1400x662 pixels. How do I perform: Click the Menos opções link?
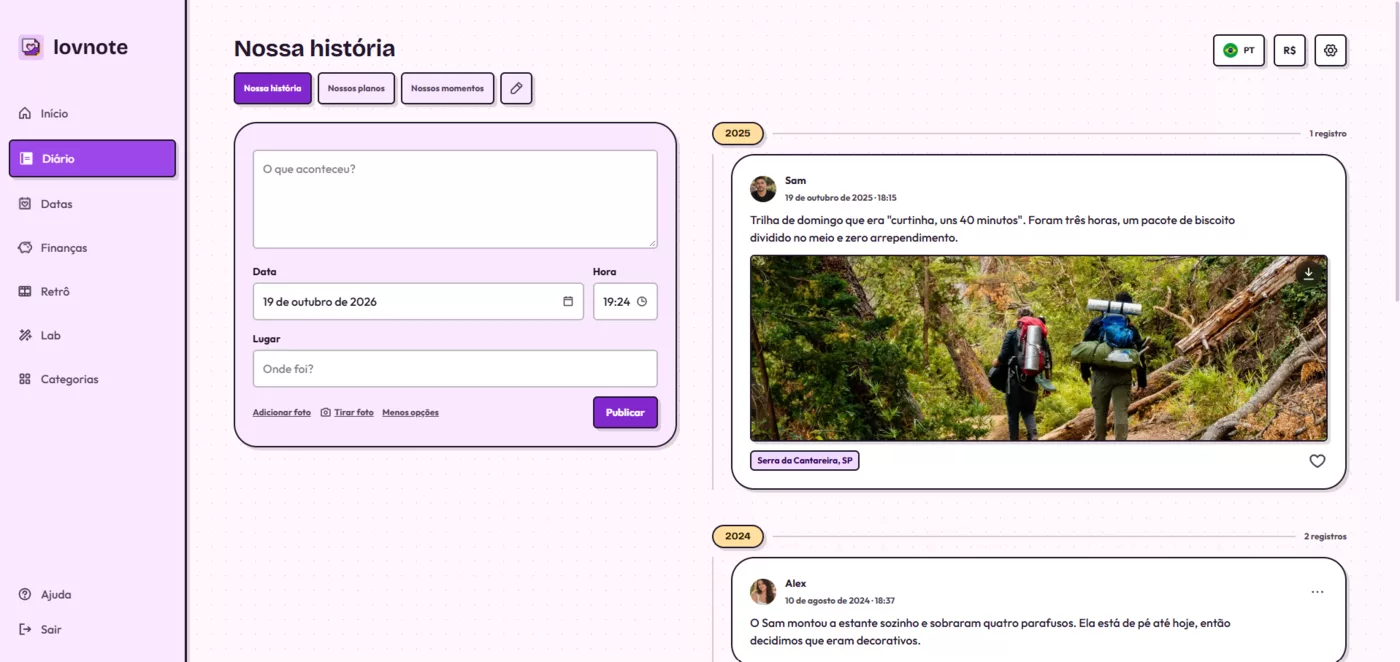410,413
